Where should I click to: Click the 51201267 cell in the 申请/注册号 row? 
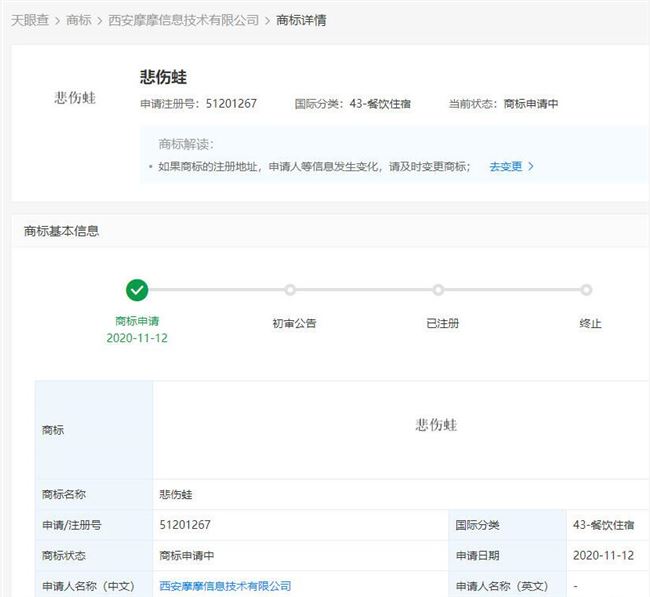[x=301, y=525]
